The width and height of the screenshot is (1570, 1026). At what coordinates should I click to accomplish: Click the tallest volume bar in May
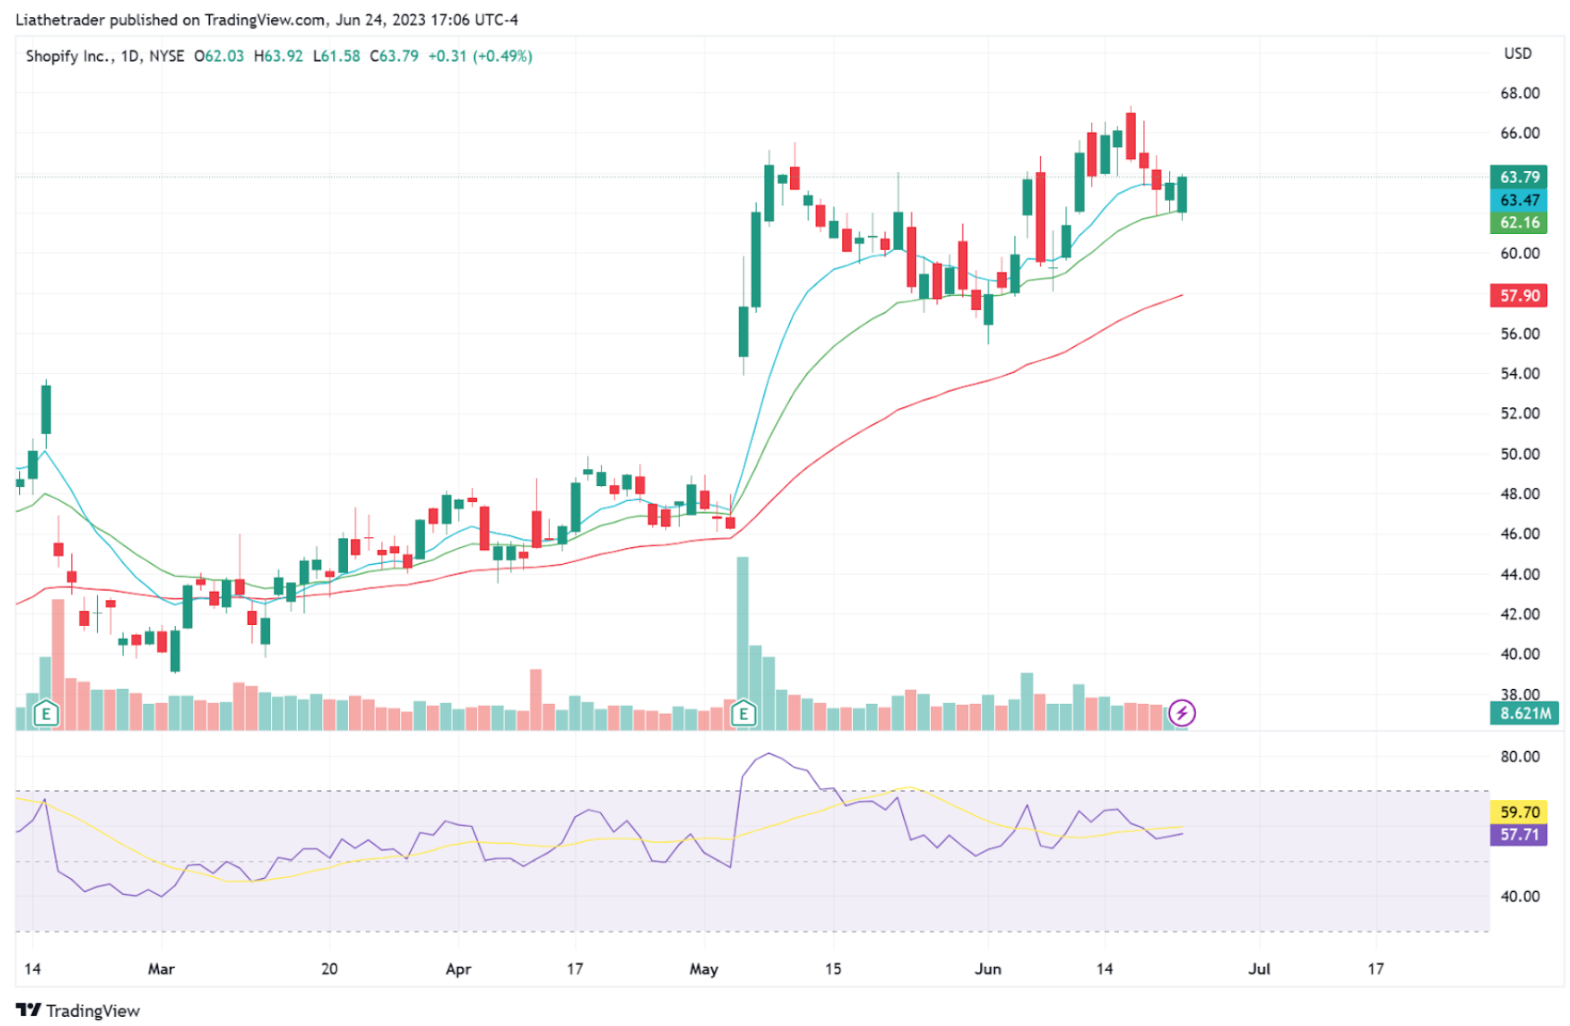point(742,643)
